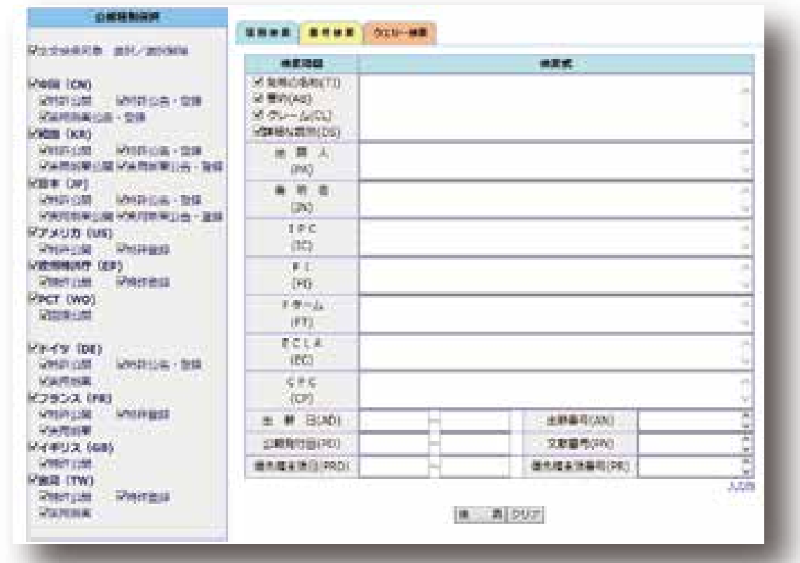Select the application number (AN) field
The height and width of the screenshot is (563, 800).
click(690, 421)
